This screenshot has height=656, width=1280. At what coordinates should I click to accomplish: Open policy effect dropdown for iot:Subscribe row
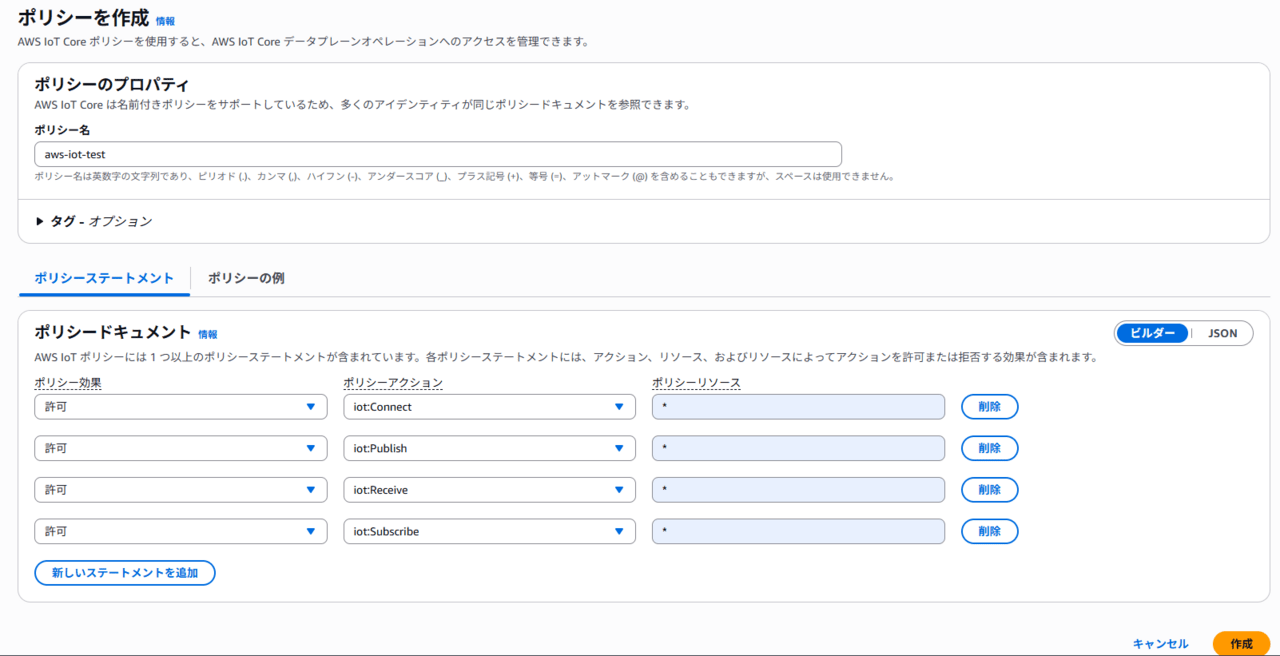coord(180,531)
